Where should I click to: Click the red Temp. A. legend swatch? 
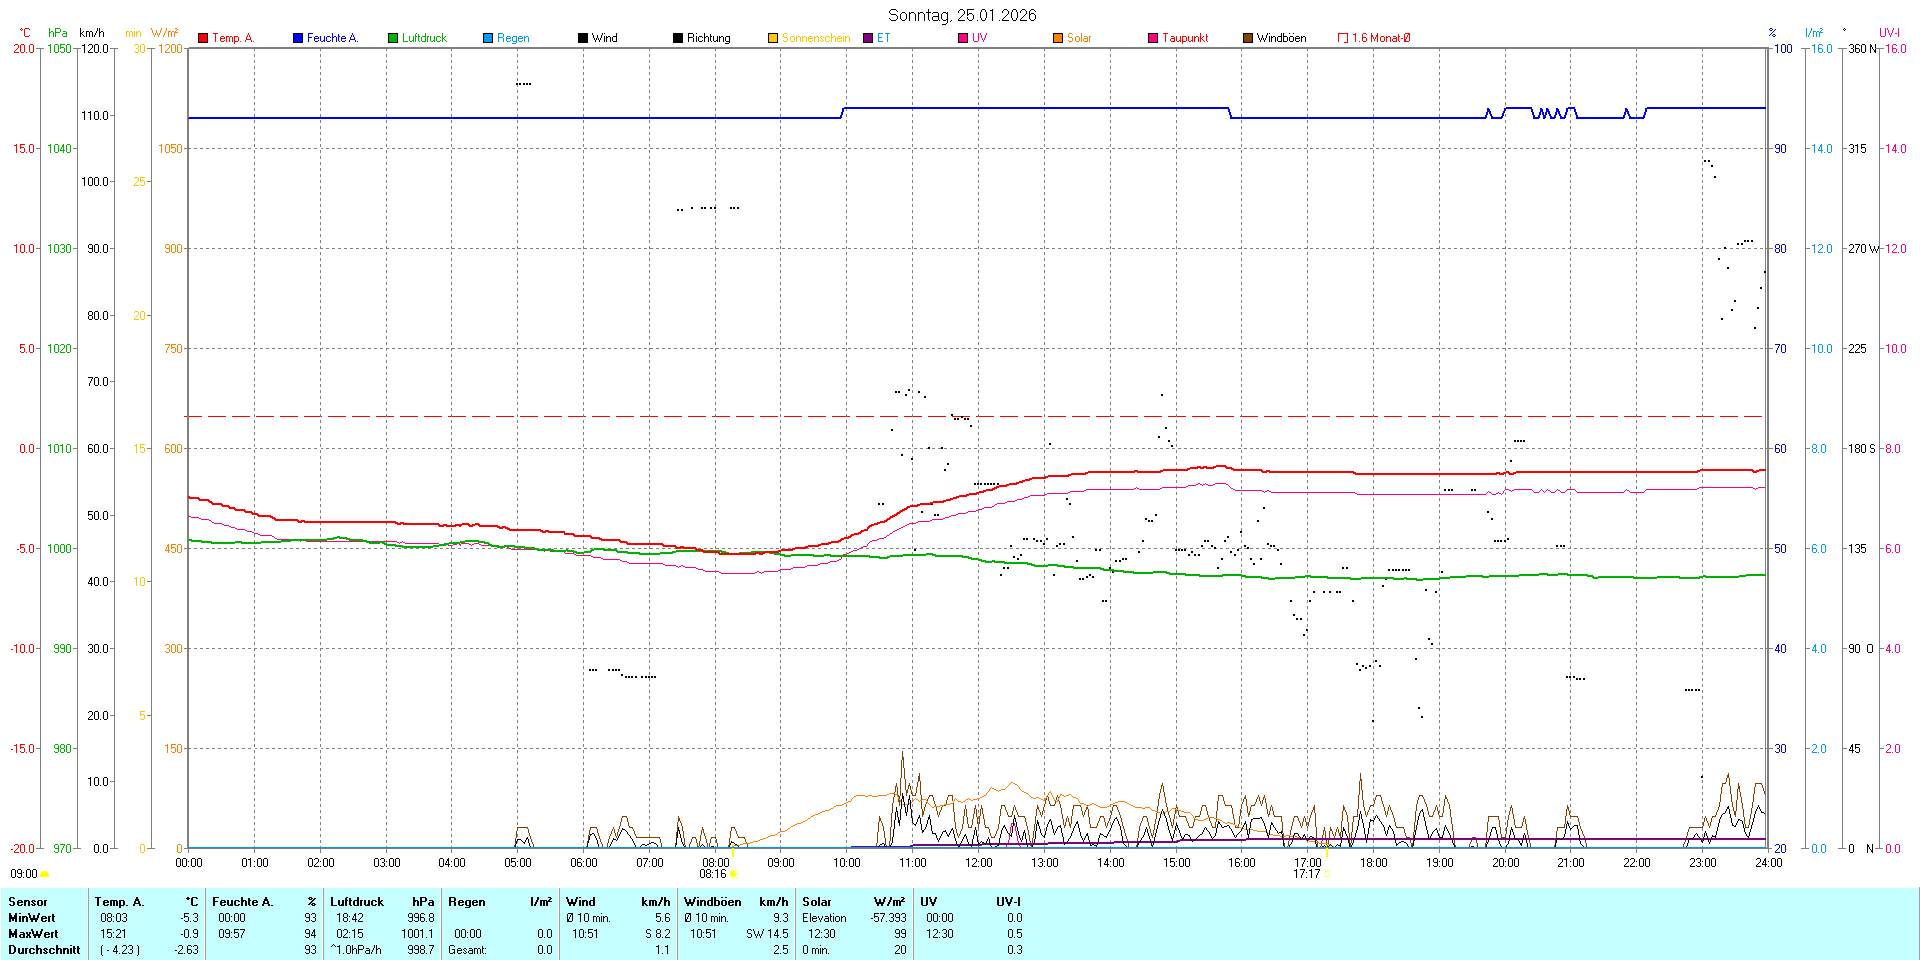203,38
